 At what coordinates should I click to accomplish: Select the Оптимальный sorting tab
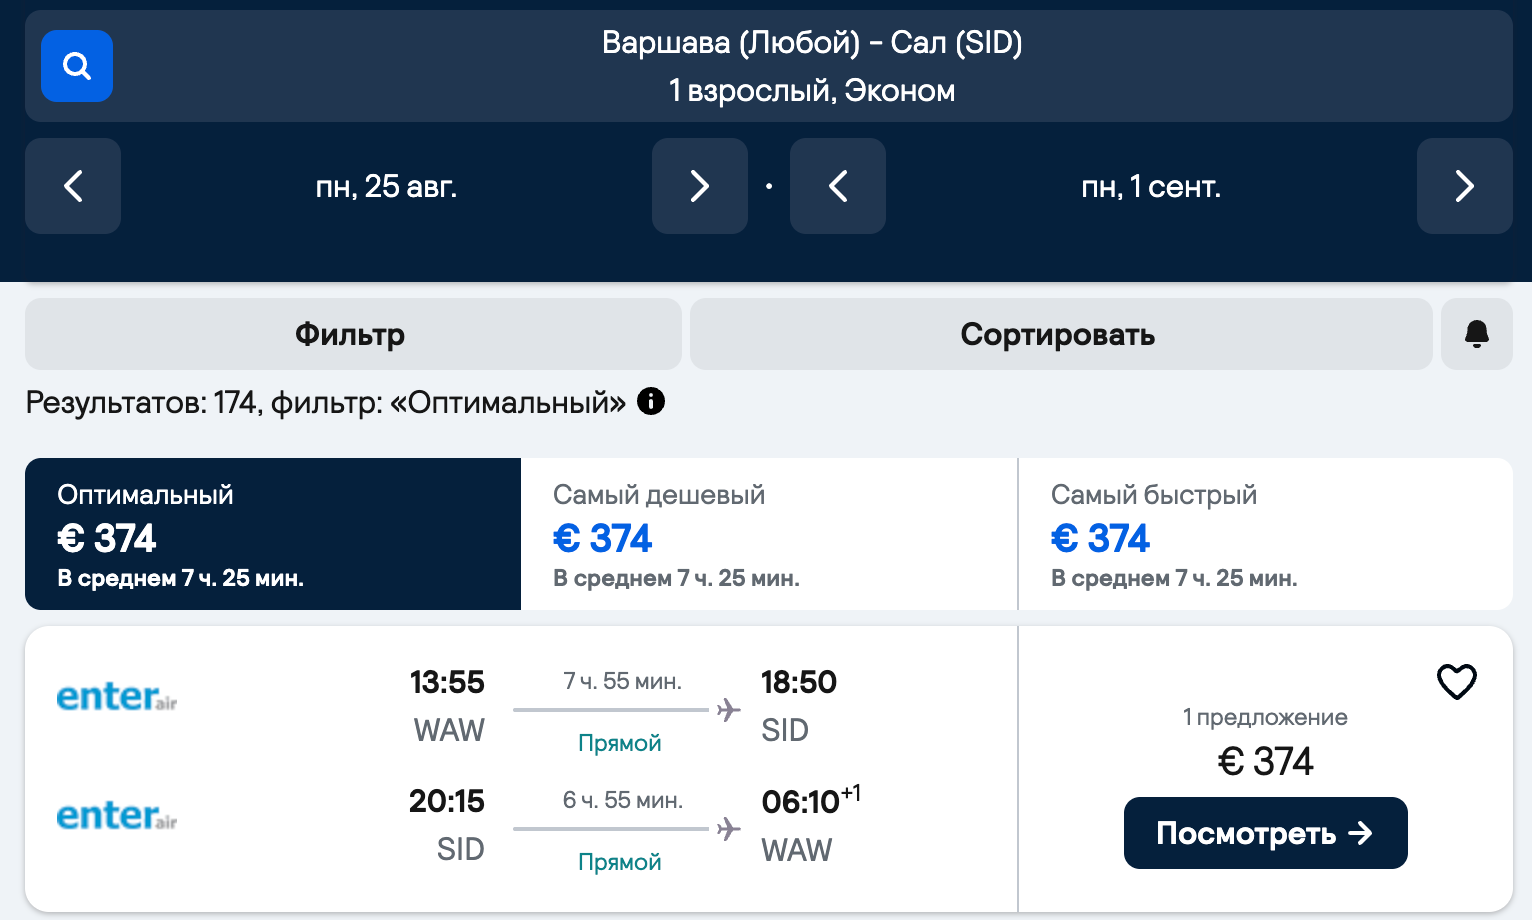[272, 534]
